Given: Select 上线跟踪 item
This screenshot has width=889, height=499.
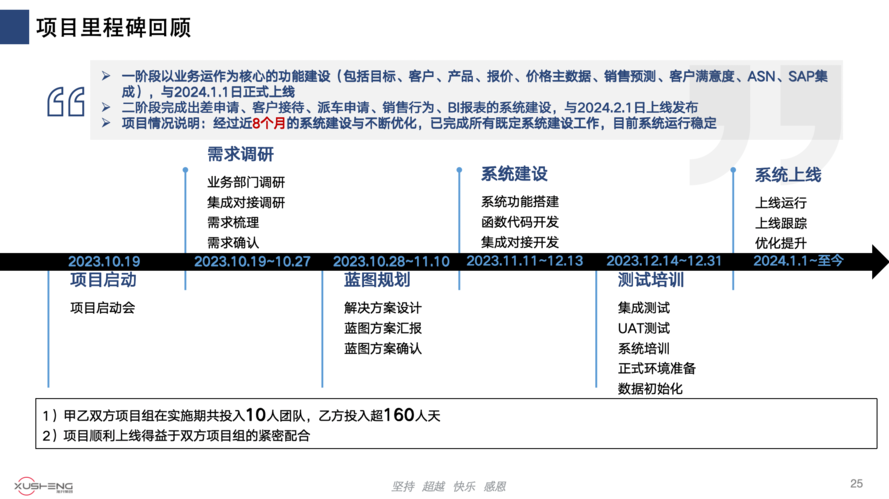Looking at the screenshot, I should 781,223.
